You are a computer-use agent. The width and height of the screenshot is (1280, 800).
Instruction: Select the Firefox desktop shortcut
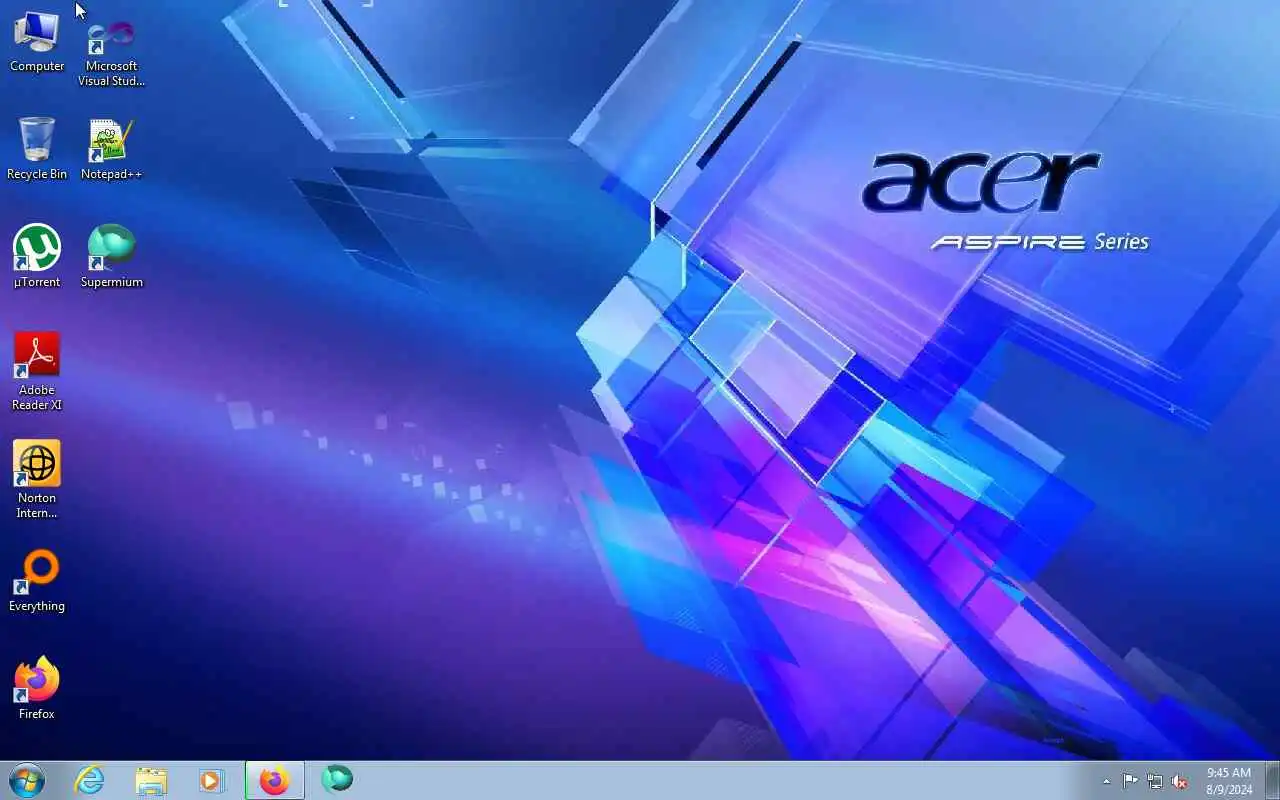(37, 689)
